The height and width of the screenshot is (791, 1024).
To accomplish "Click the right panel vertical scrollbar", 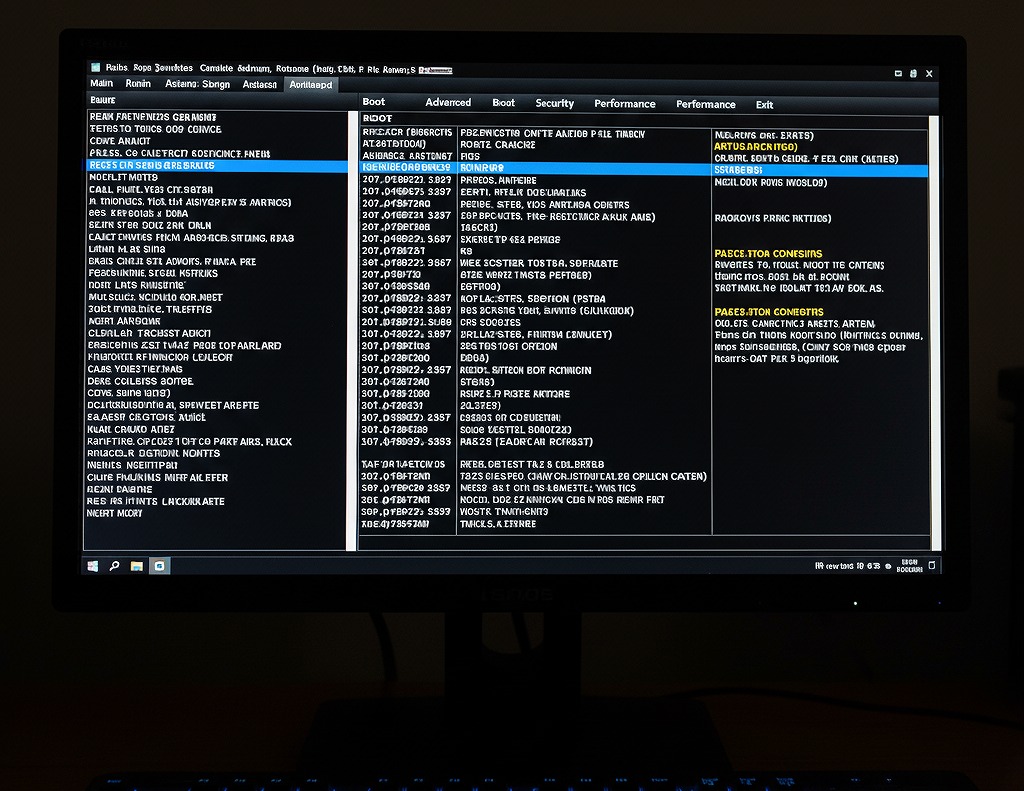I will [x=935, y=330].
